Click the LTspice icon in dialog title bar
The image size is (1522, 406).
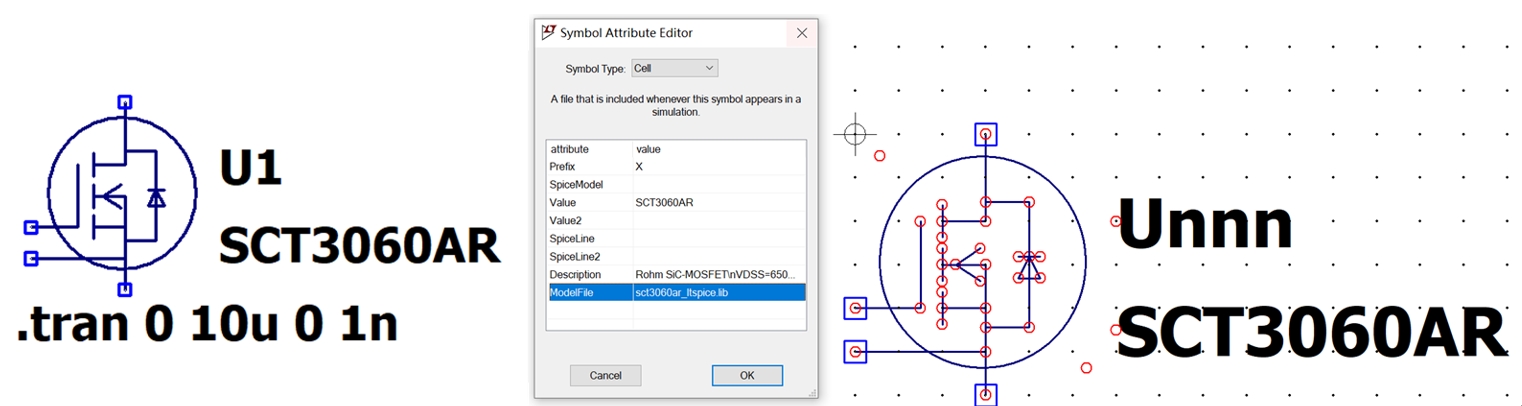[548, 32]
